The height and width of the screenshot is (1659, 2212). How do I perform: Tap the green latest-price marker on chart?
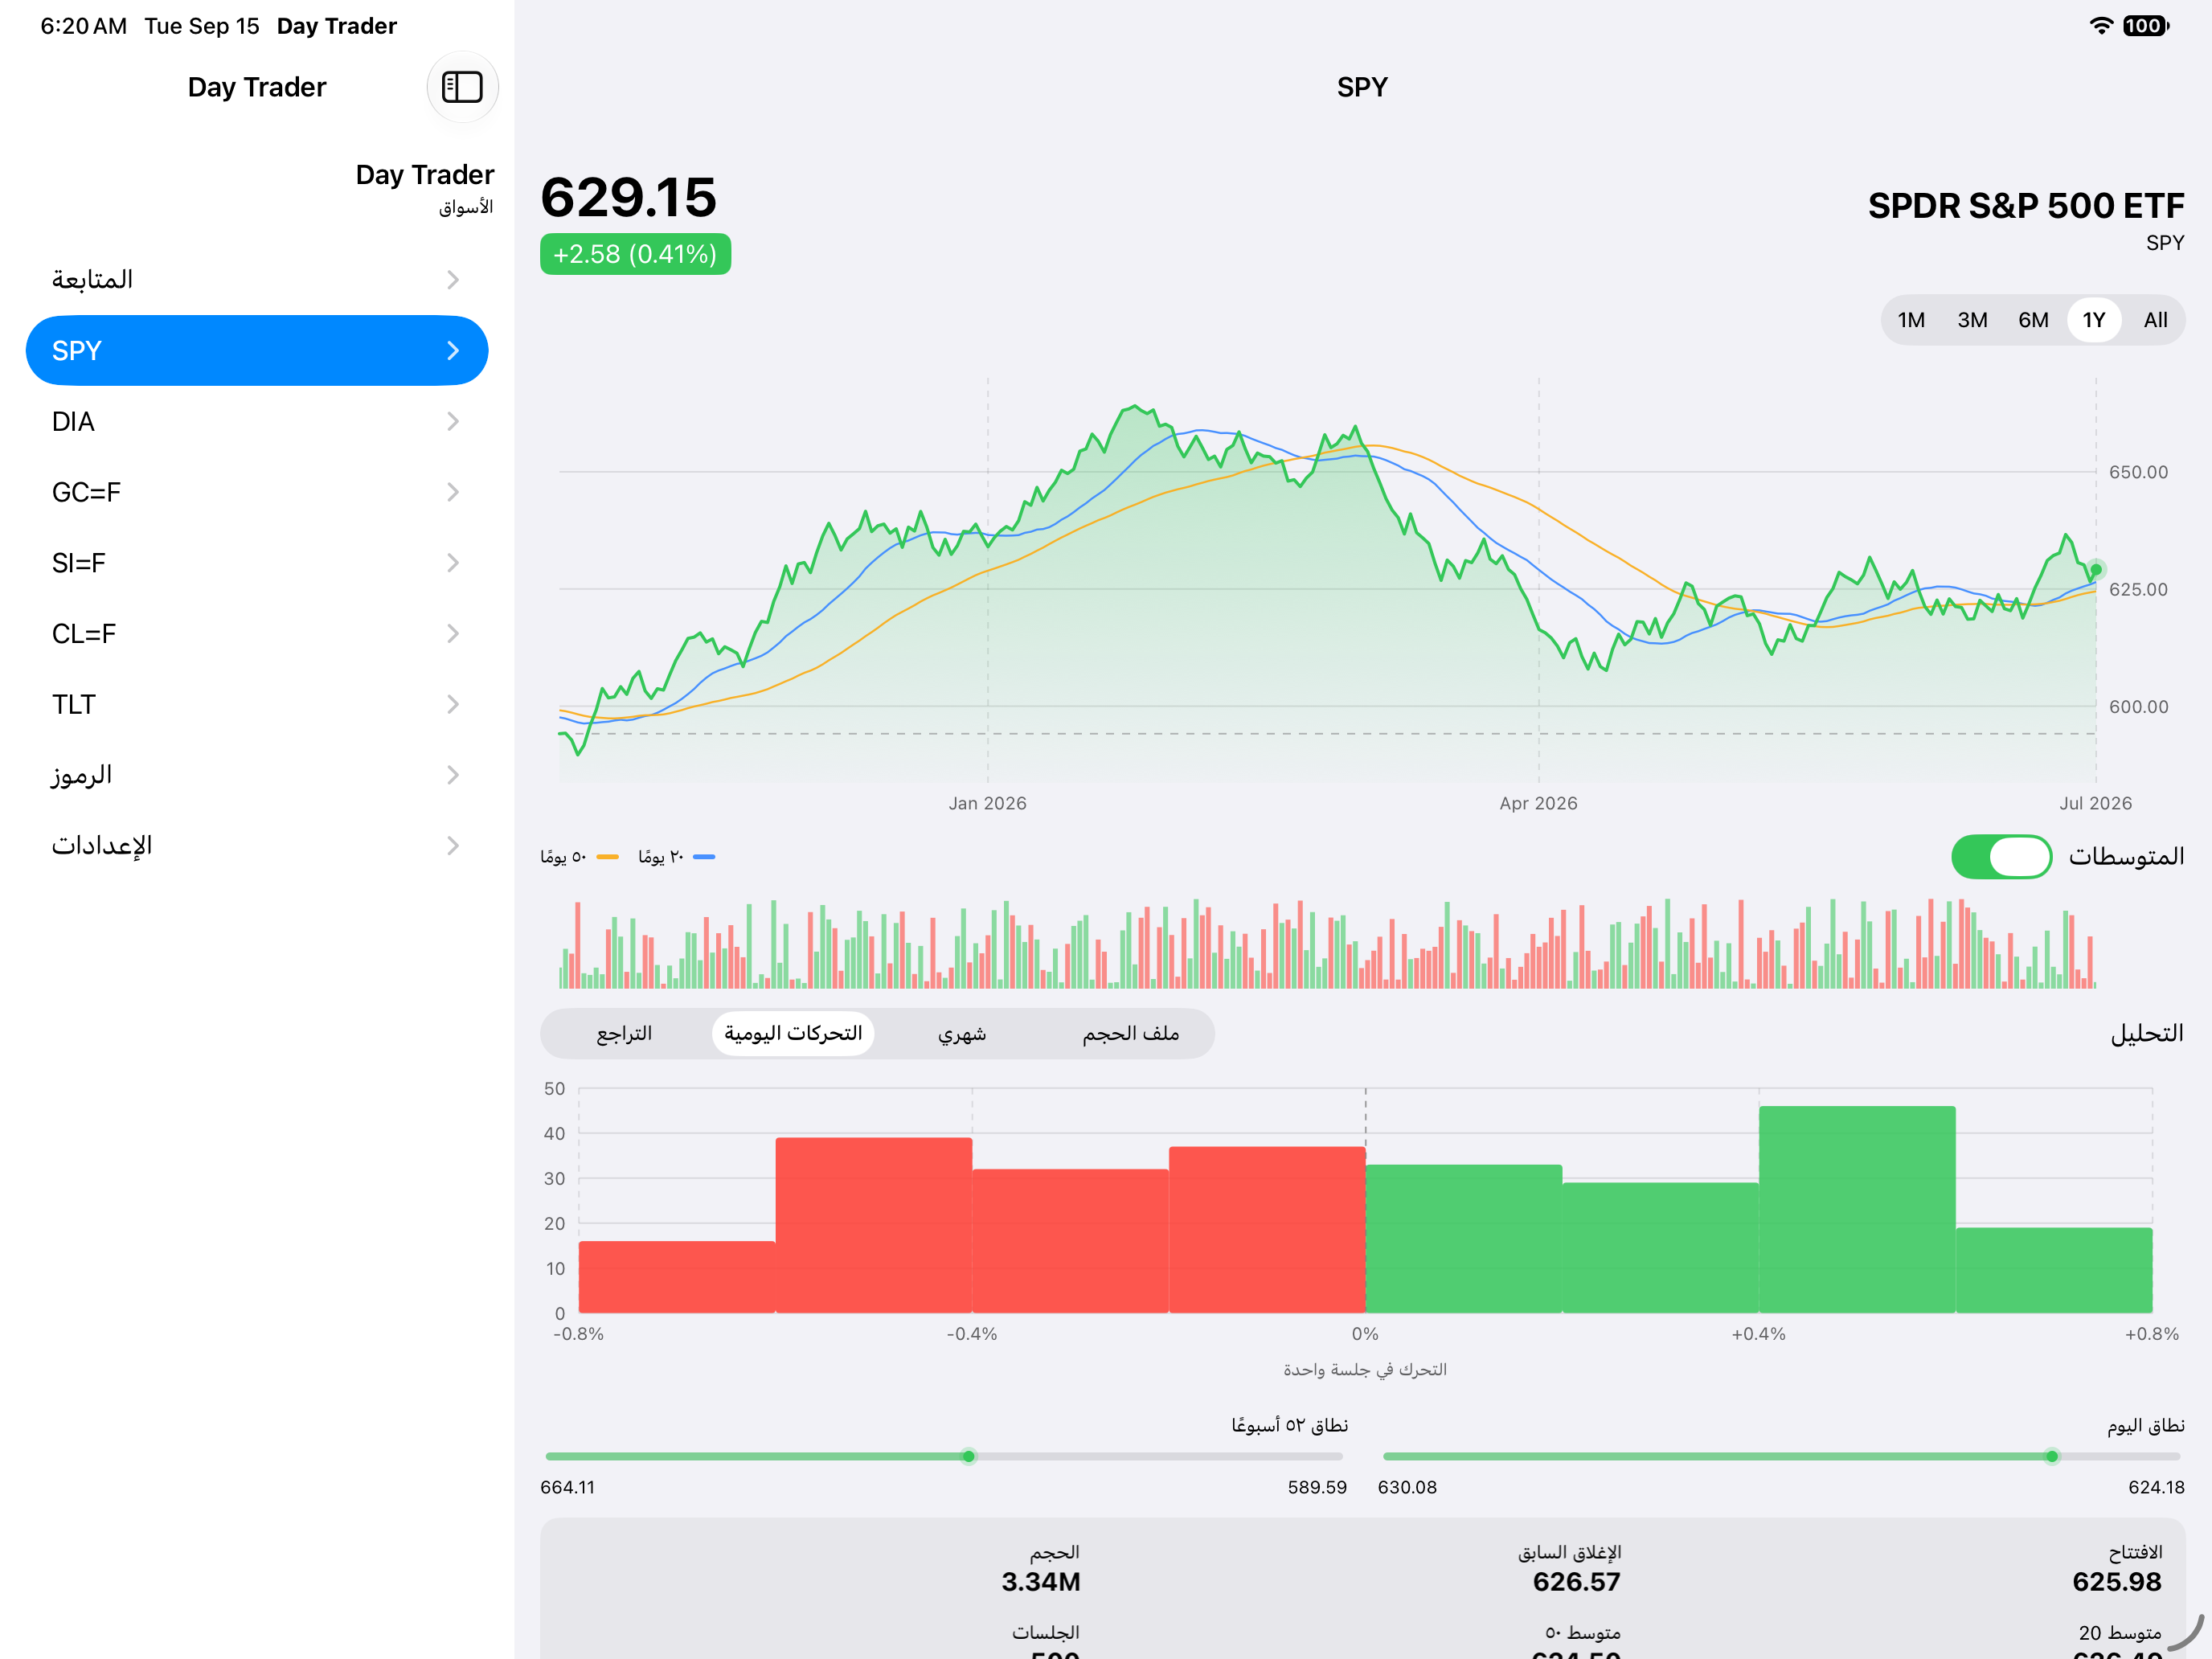point(2095,570)
